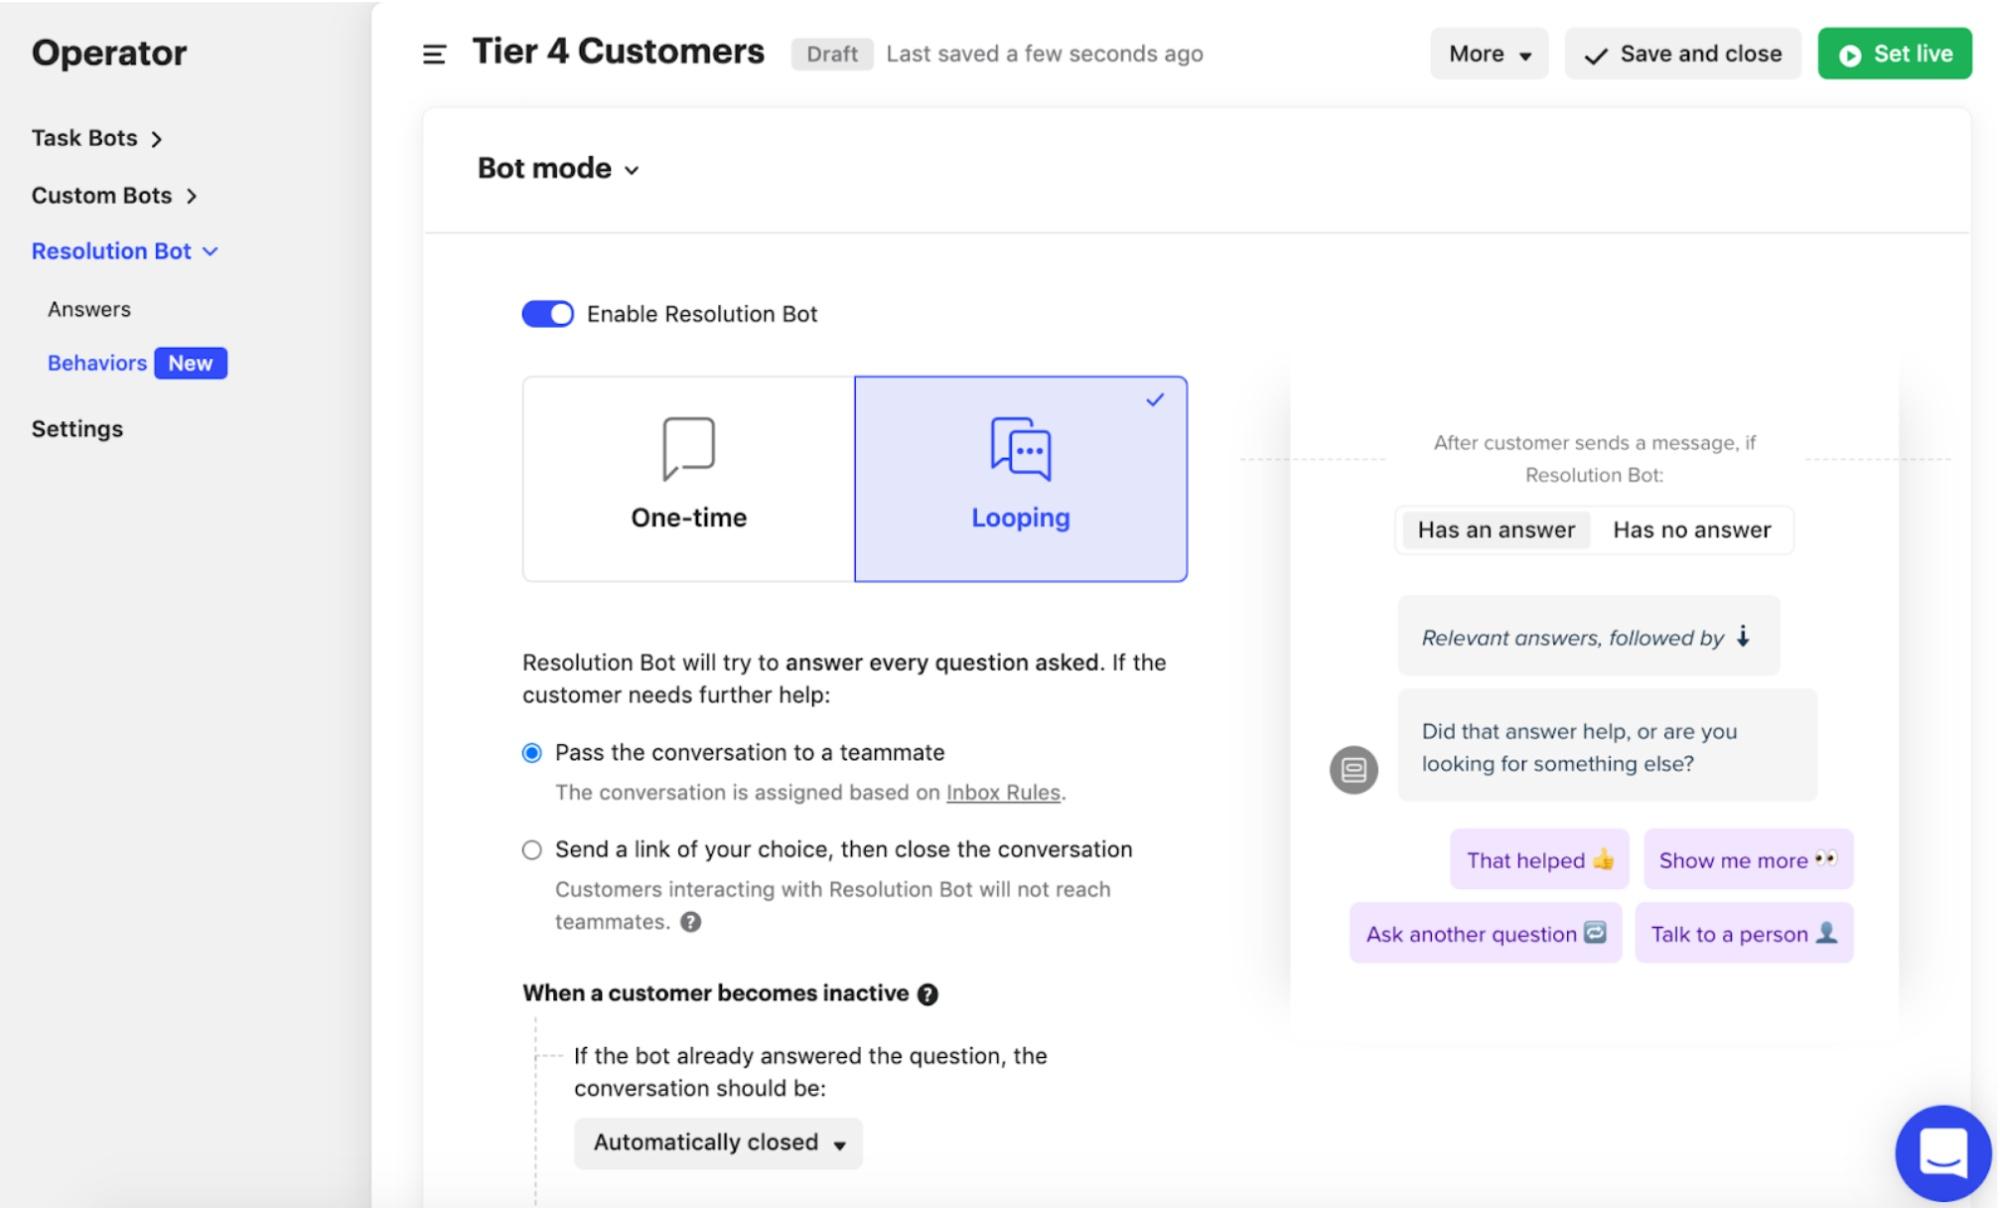The image size is (2000, 1208).
Task: Click the Draft status badge
Action: tap(832, 54)
